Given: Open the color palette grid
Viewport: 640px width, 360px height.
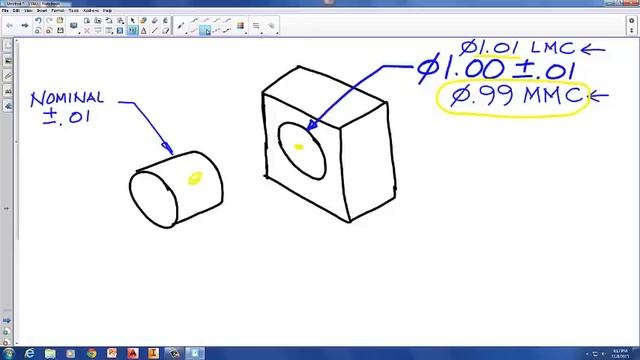Looking at the screenshot, I should (240, 26).
